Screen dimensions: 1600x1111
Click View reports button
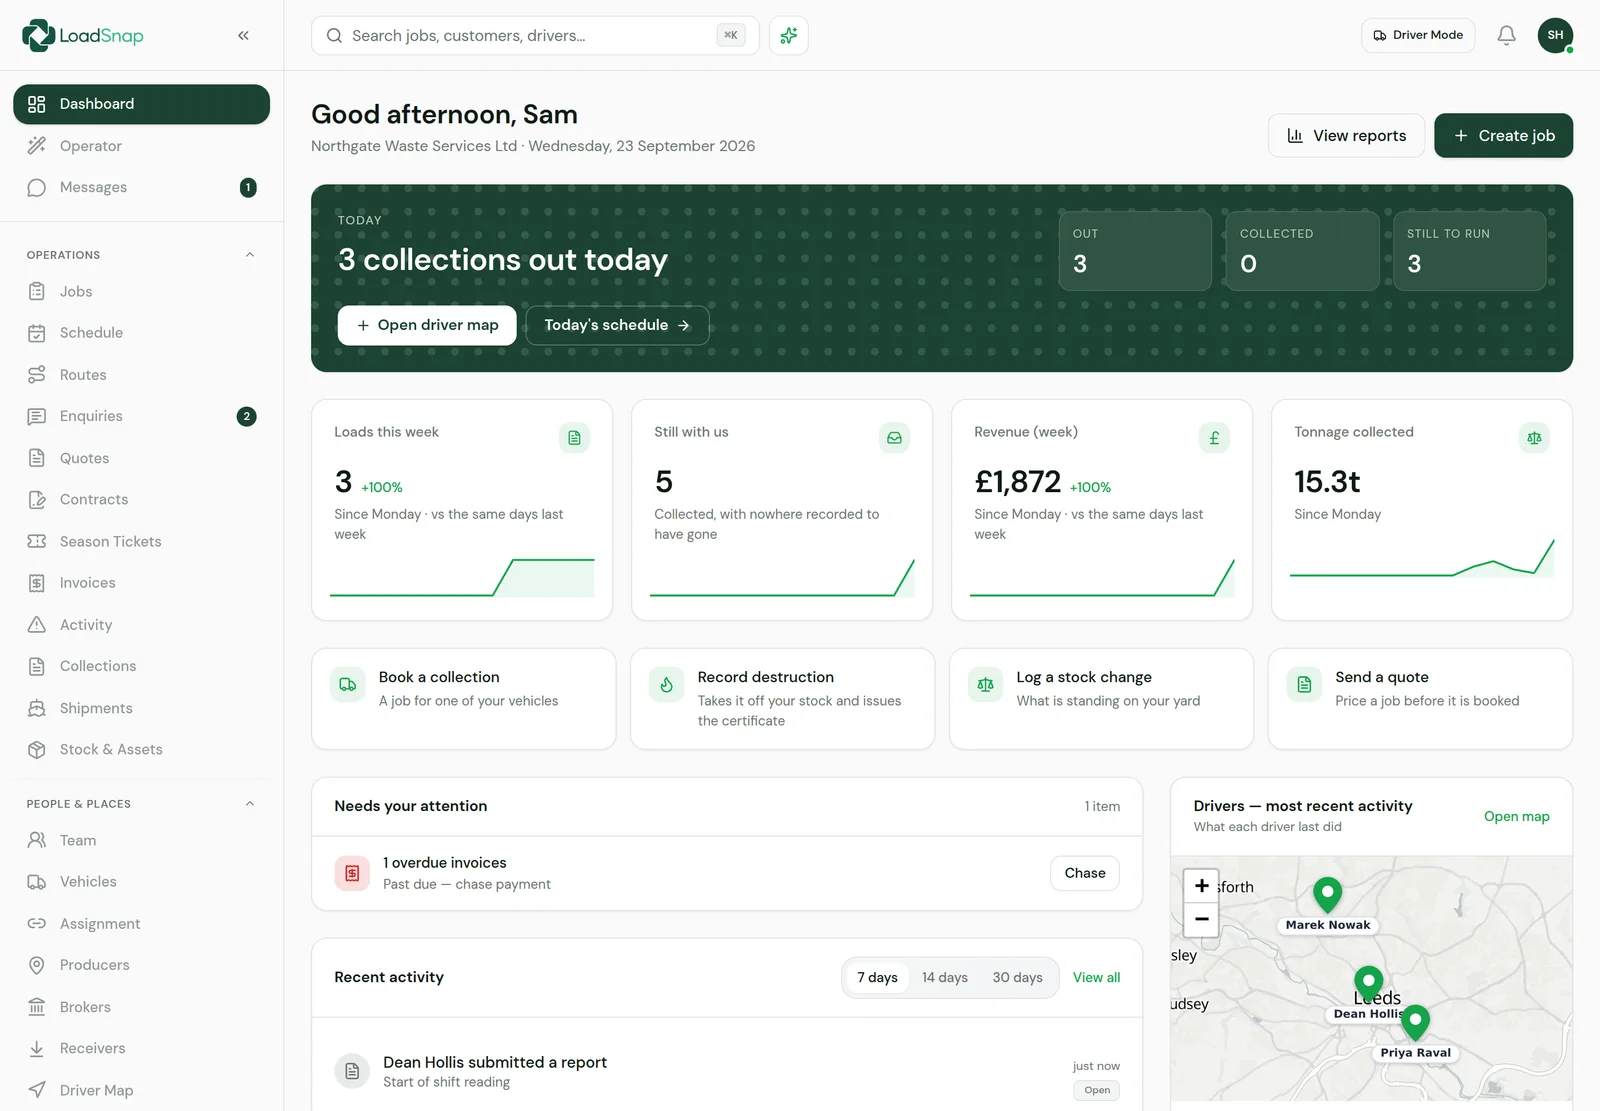tap(1346, 136)
